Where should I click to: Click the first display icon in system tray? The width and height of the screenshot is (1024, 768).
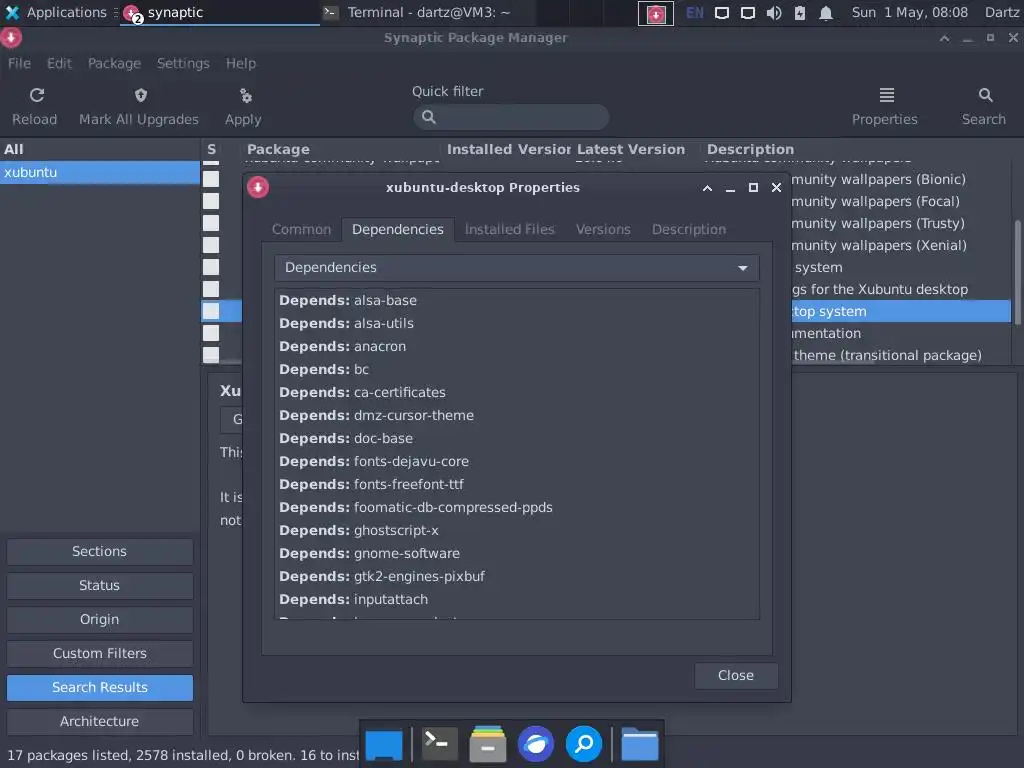tap(722, 12)
